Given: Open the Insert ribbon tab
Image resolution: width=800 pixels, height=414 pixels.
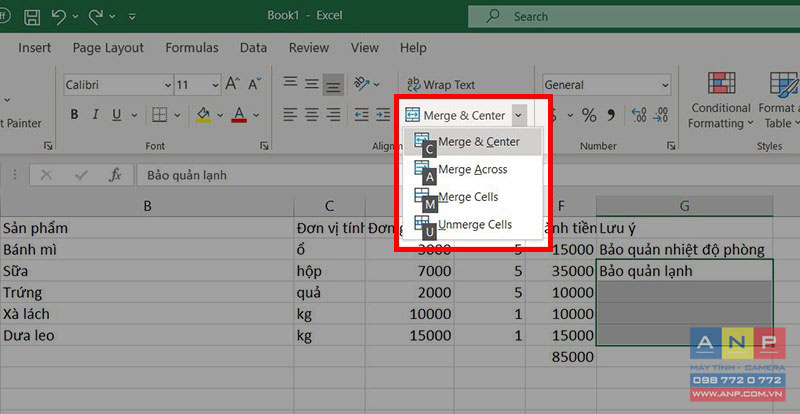Looking at the screenshot, I should 35,48.
